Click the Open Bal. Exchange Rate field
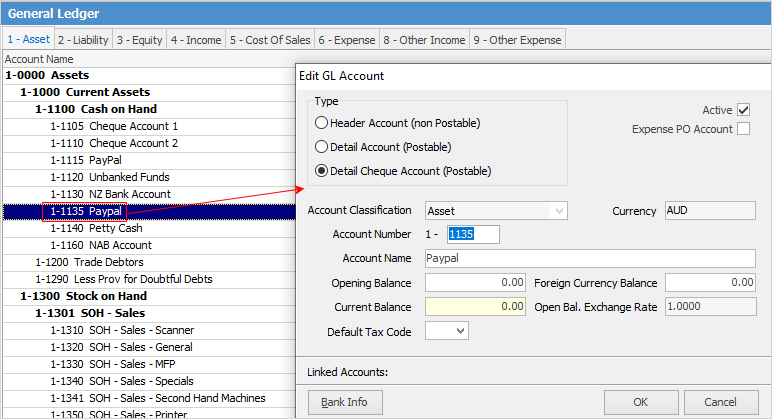Viewport: 772px width, 419px height. point(710,306)
